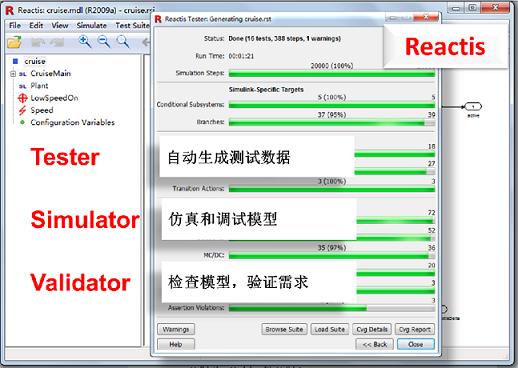This screenshot has width=518, height=368.
Task: Open the Simulate menu
Action: [92, 25]
